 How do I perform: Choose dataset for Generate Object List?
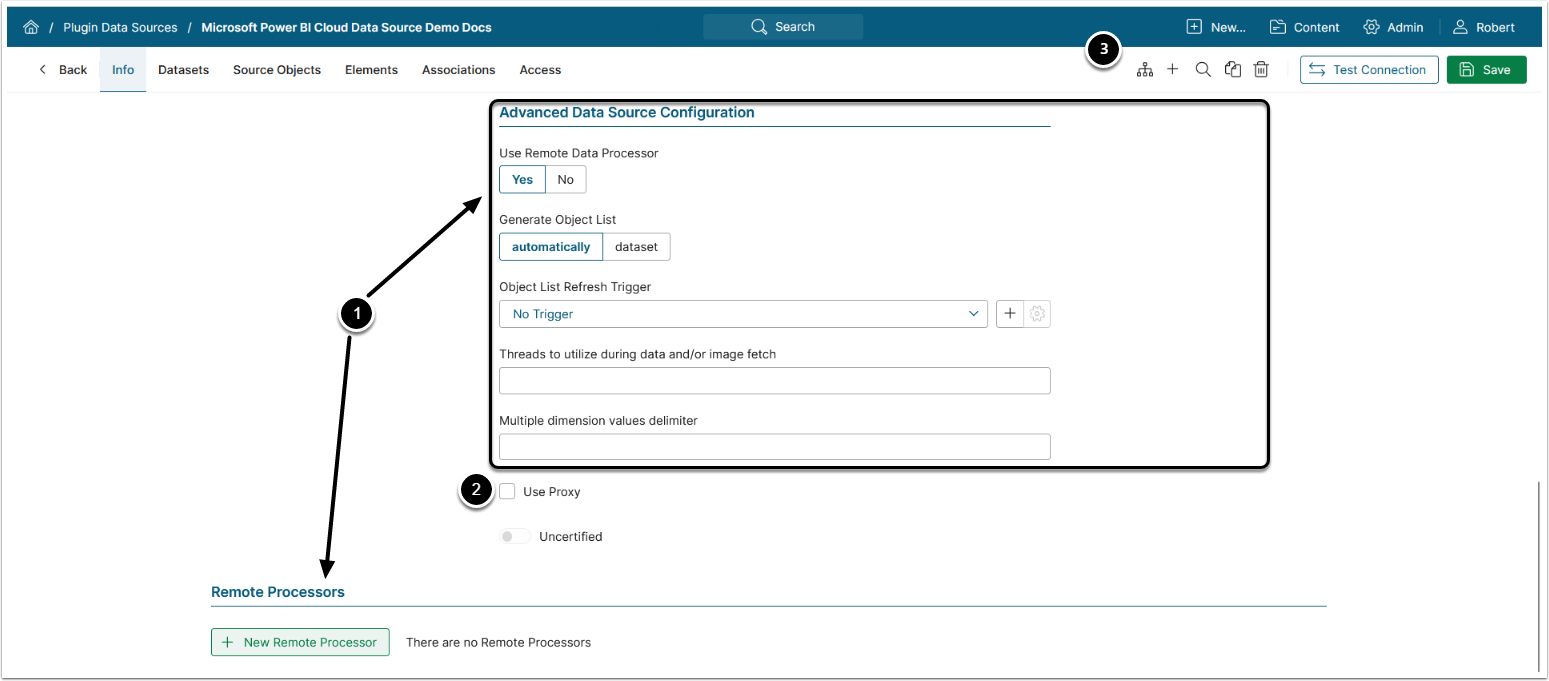click(x=637, y=247)
